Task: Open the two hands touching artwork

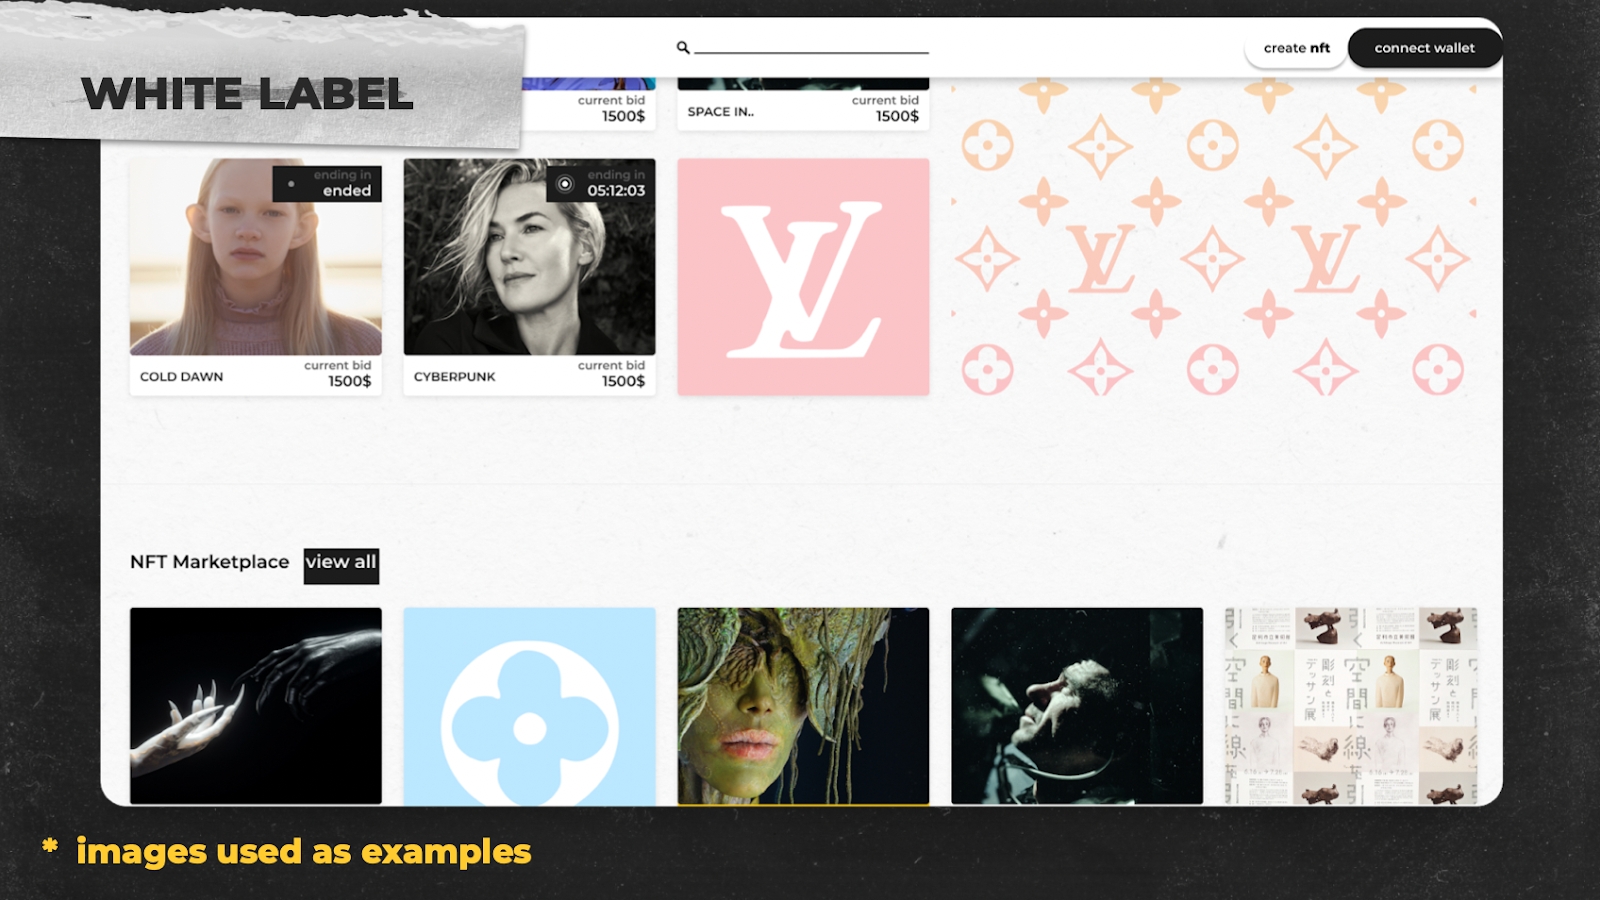Action: [x=256, y=706]
